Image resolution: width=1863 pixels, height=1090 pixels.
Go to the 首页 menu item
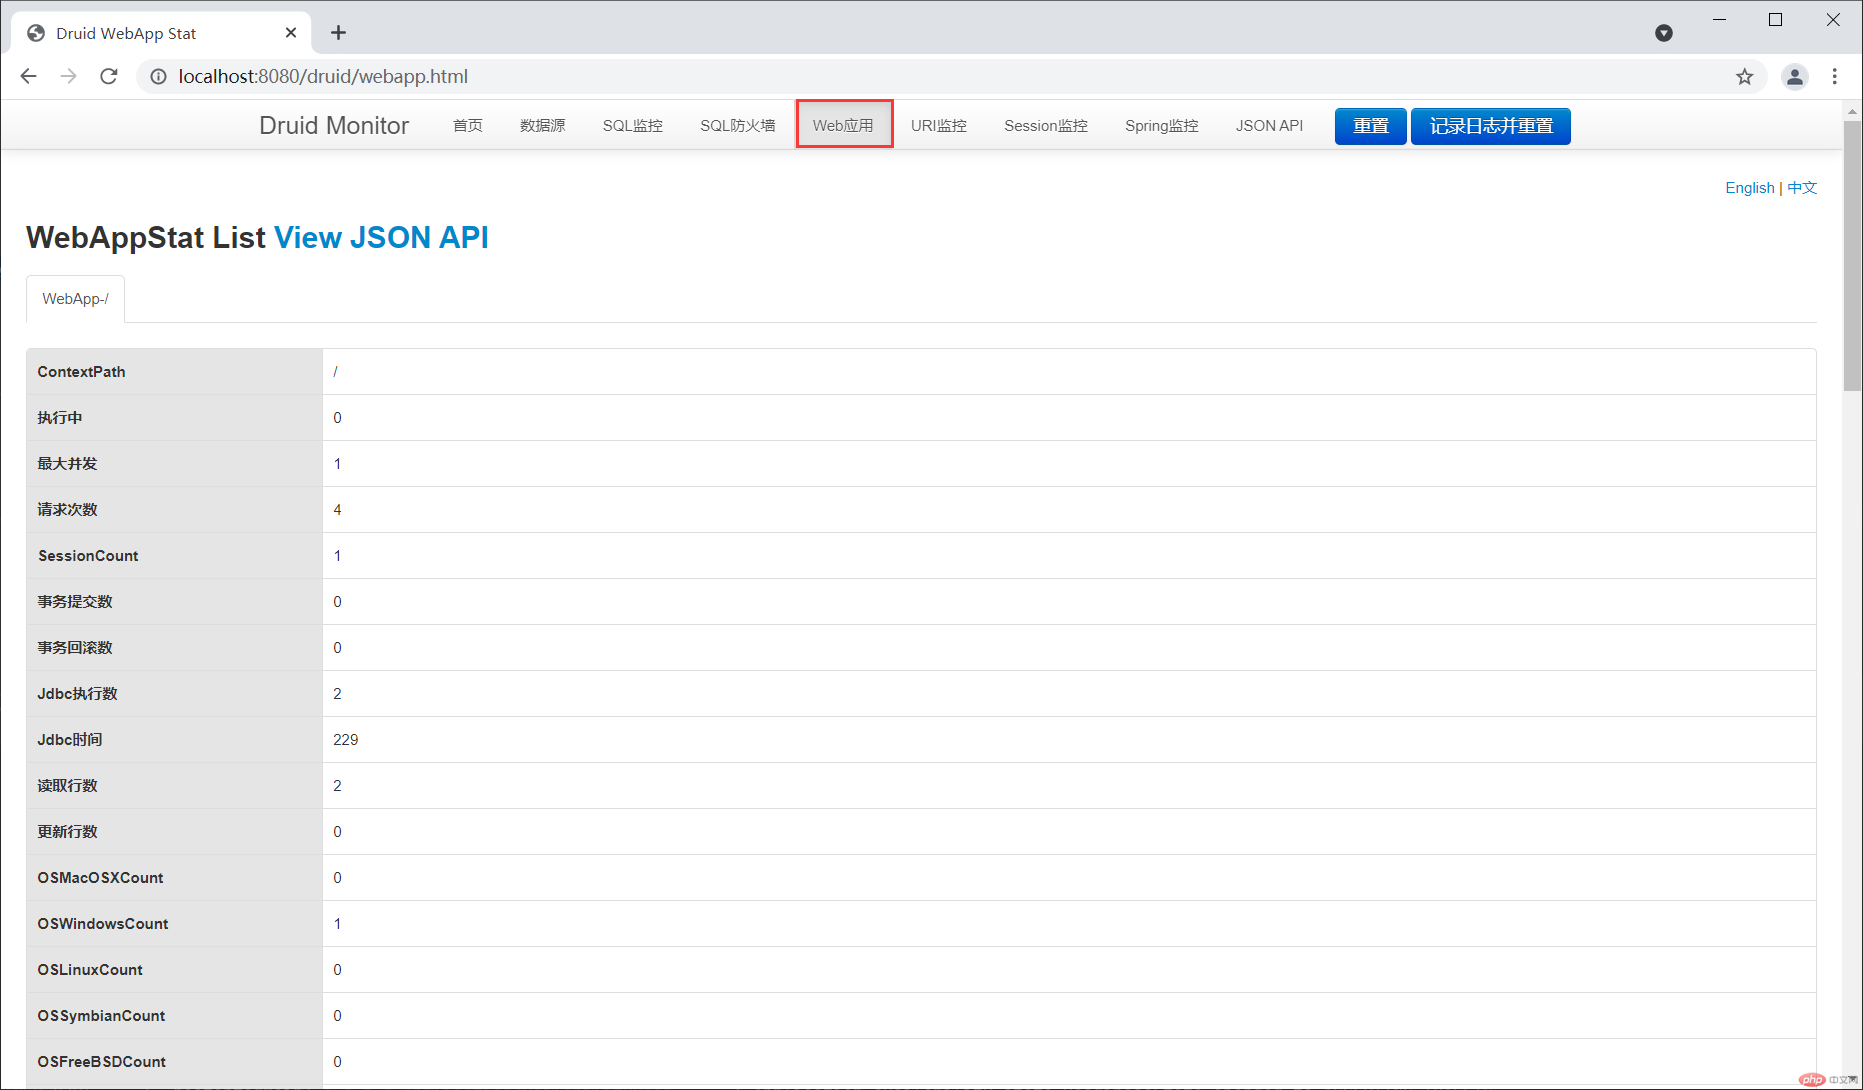[x=467, y=126]
